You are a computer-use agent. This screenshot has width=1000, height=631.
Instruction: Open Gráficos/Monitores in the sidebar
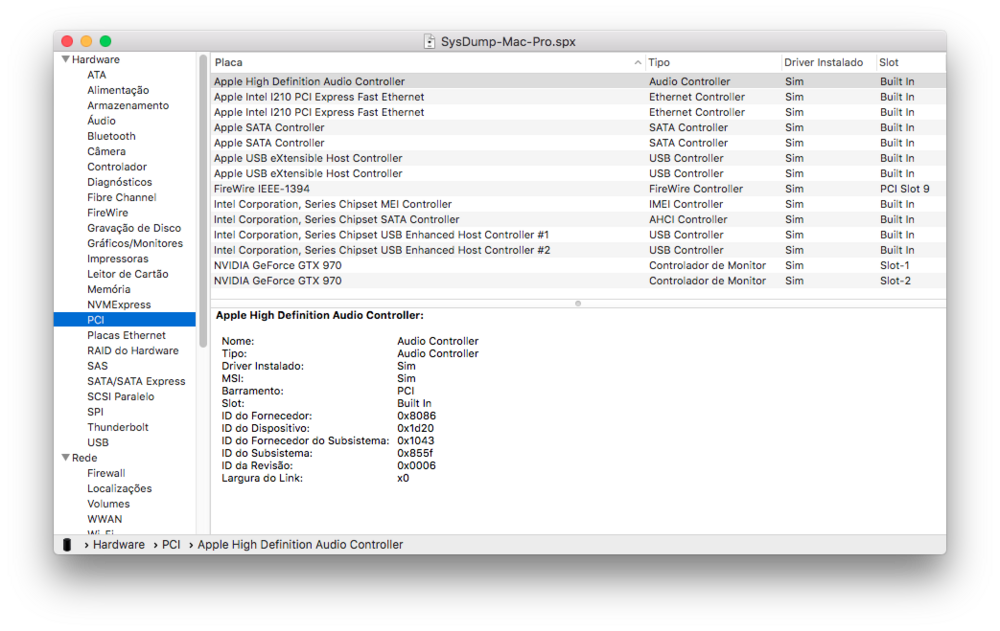[135, 243]
